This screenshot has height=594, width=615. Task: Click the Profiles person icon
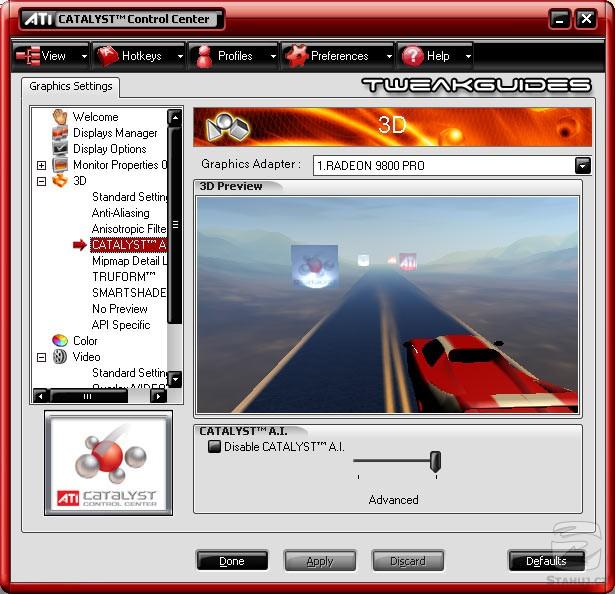click(x=204, y=56)
